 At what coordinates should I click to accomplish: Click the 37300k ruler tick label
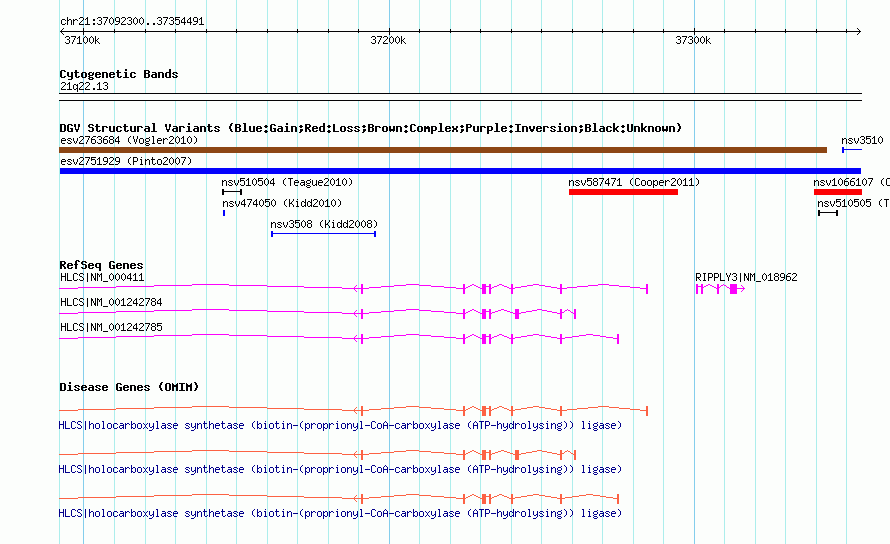tap(693, 40)
